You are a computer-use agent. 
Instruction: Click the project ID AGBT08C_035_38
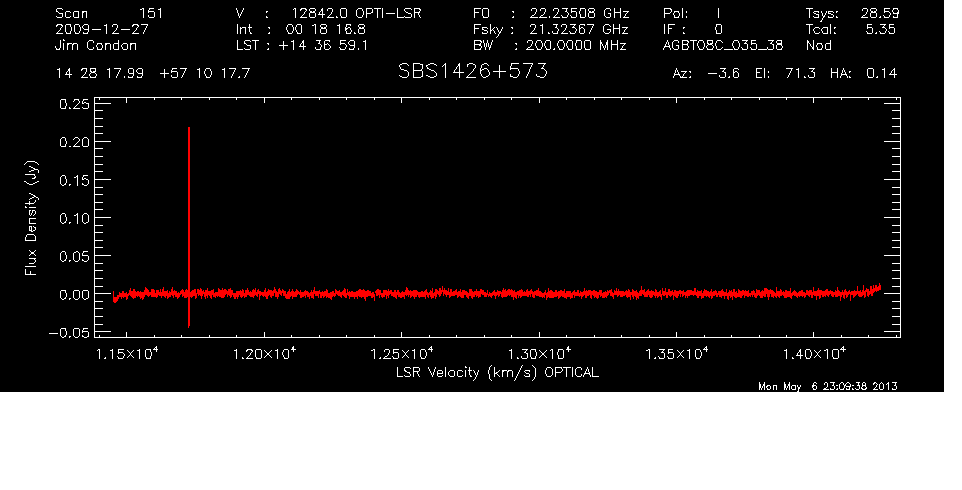pyautogui.click(x=723, y=45)
